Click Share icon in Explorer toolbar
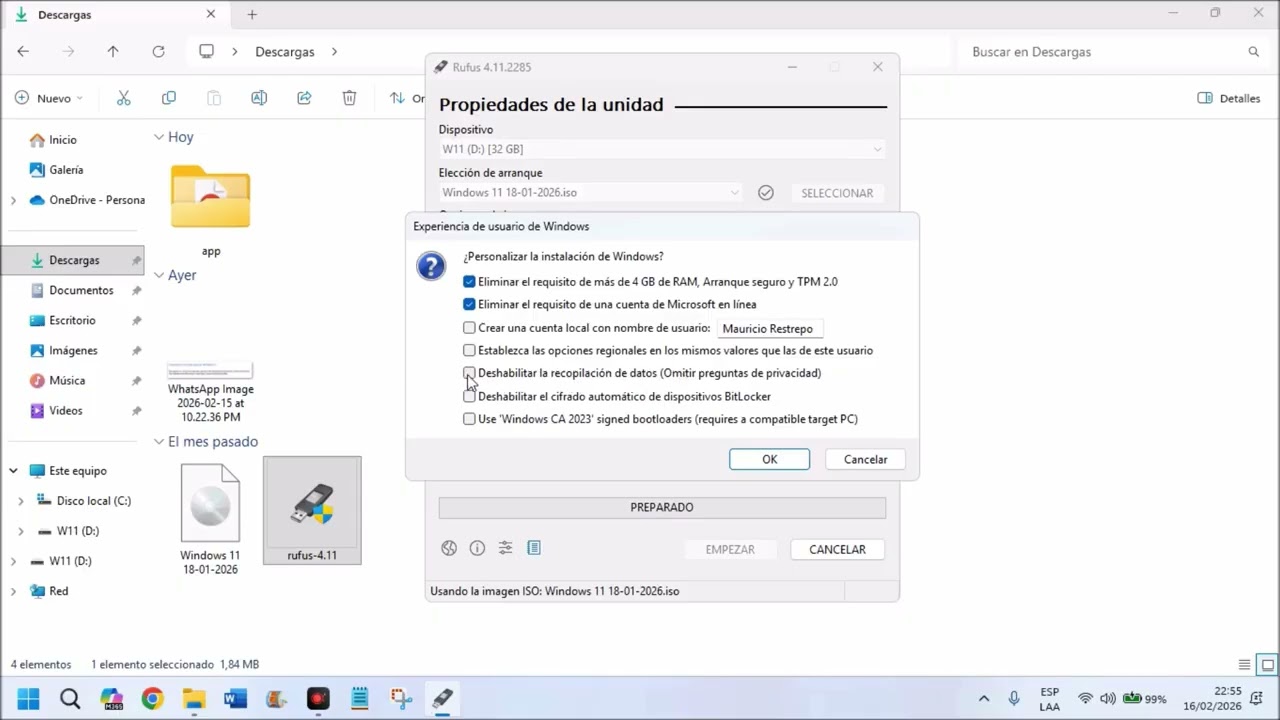Image resolution: width=1280 pixels, height=720 pixels. [304, 98]
